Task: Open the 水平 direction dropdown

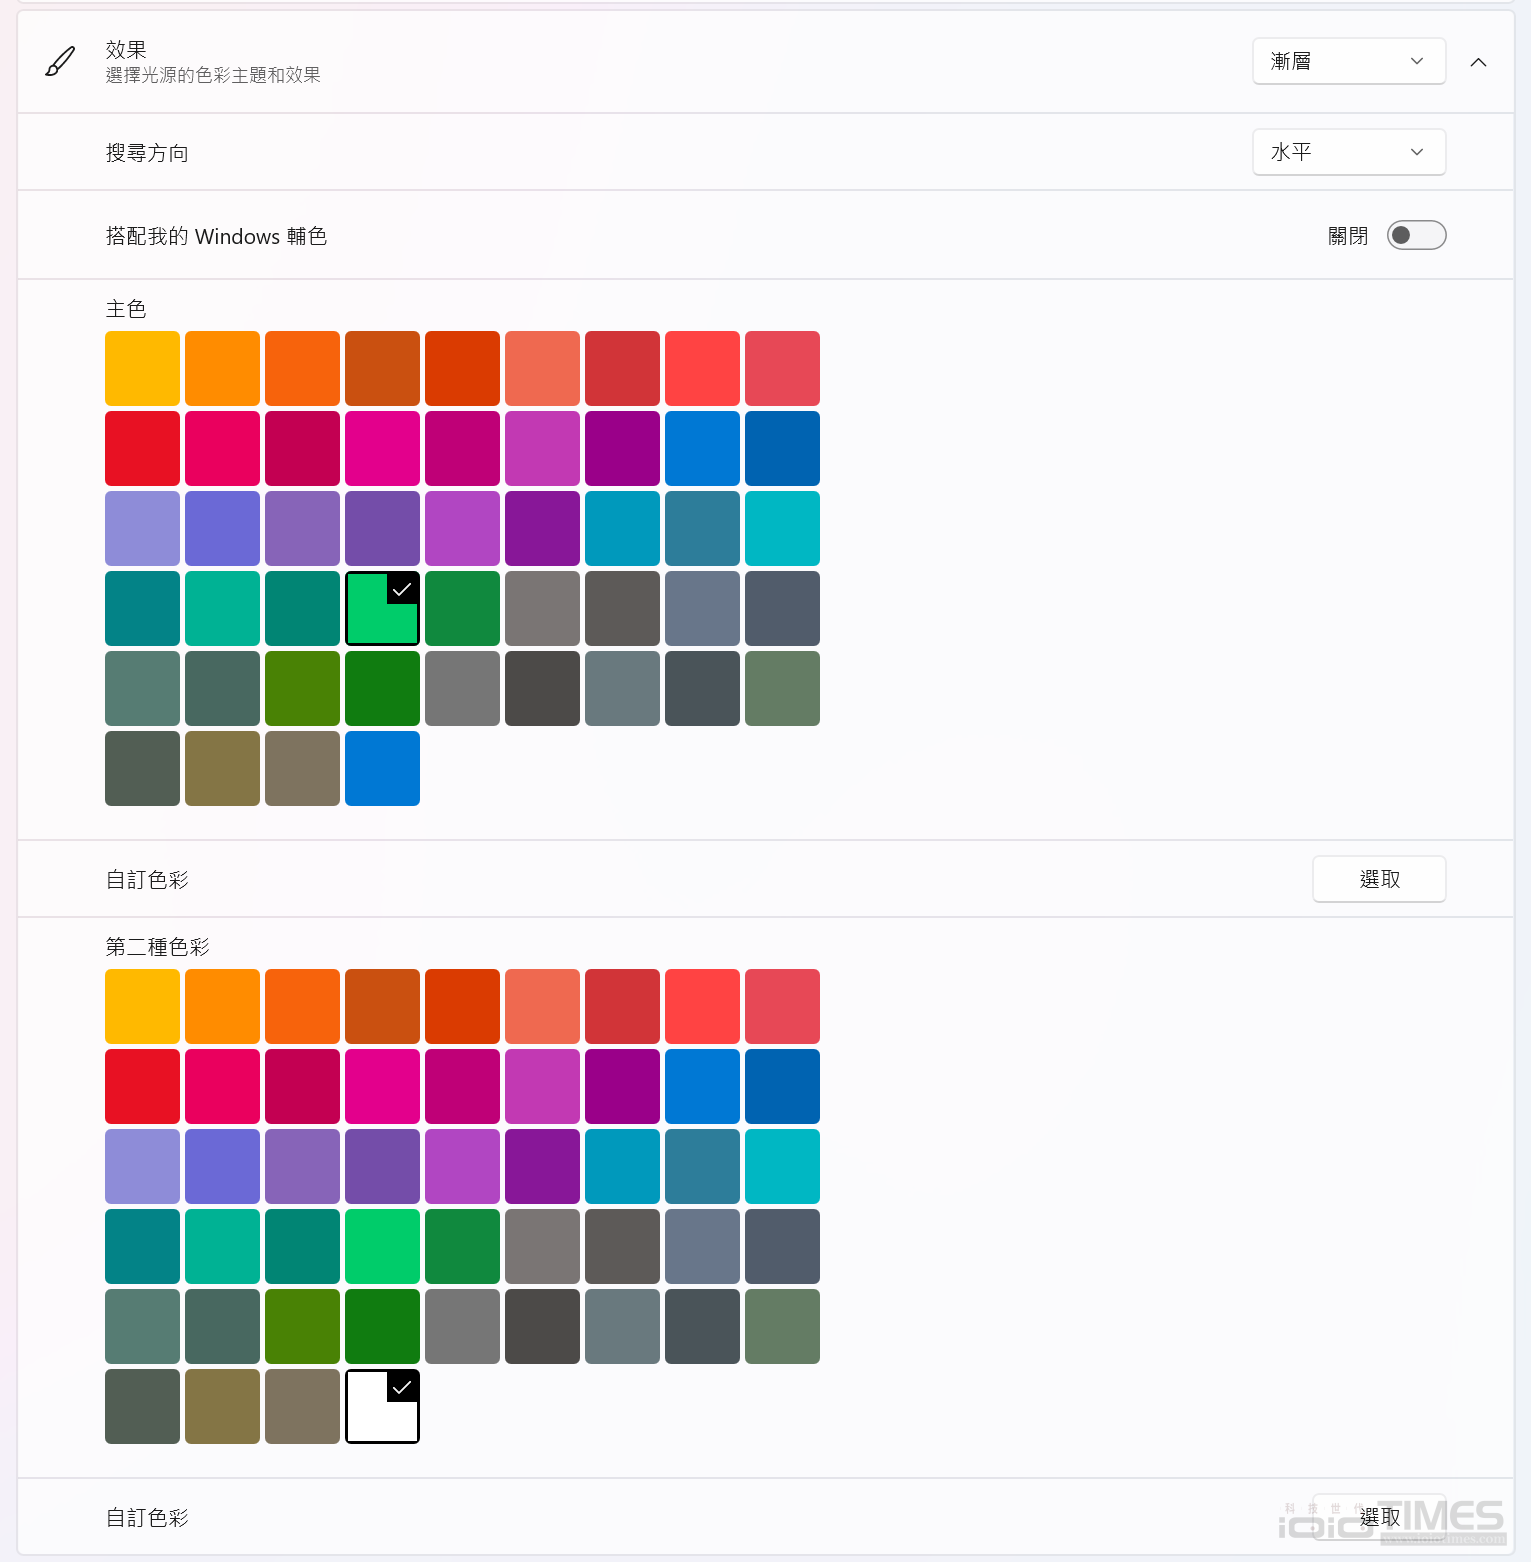Action: pyautogui.click(x=1348, y=152)
